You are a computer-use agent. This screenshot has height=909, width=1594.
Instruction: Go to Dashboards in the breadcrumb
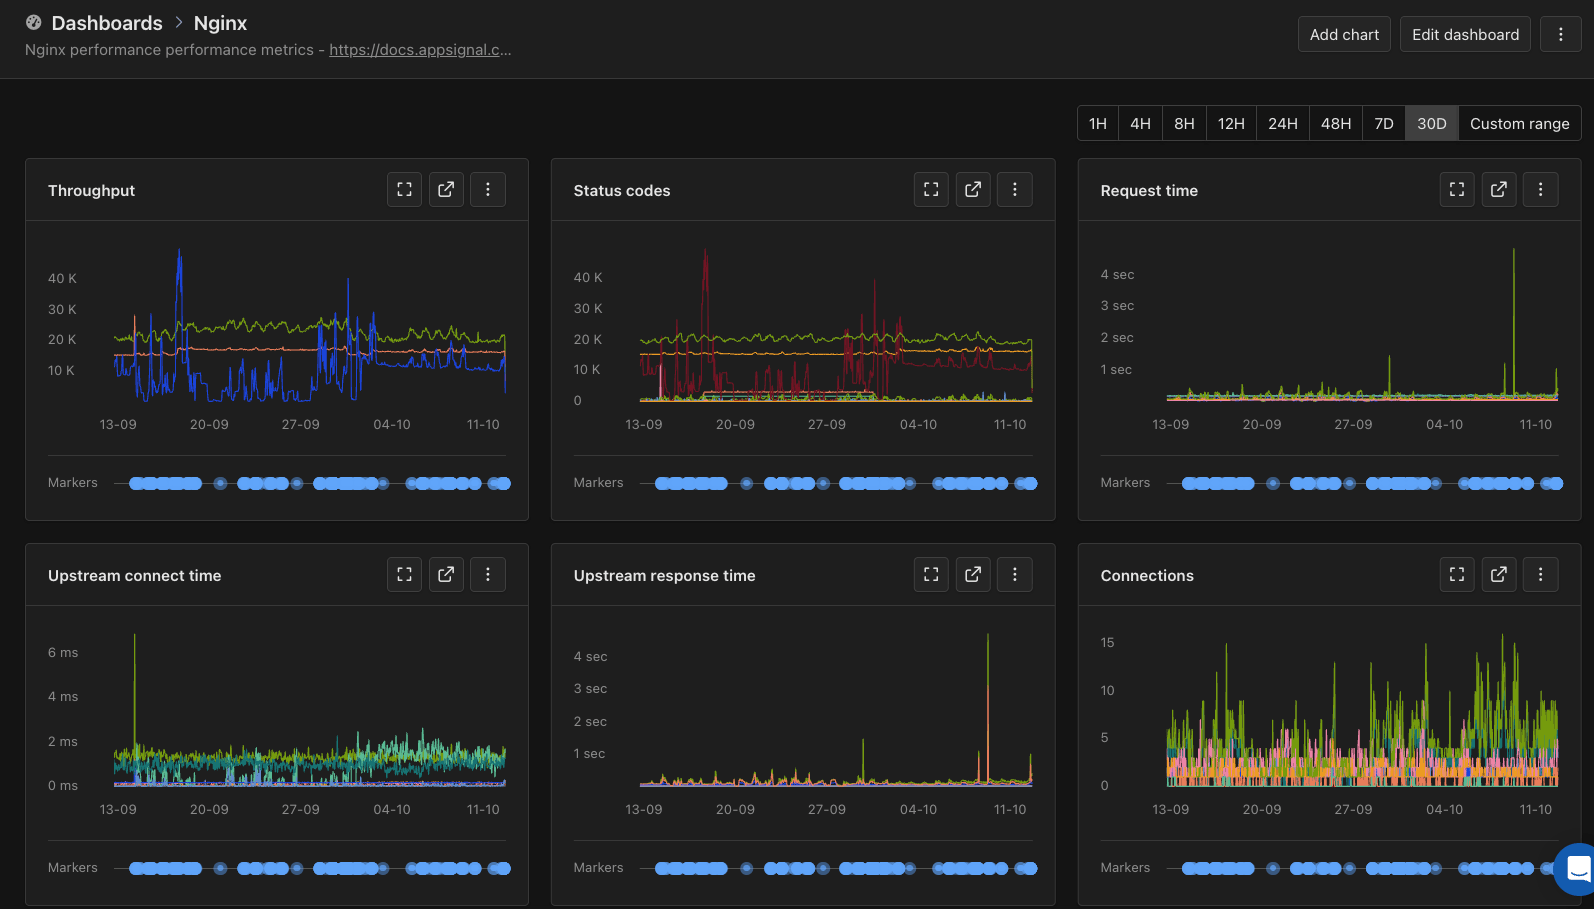pos(107,22)
